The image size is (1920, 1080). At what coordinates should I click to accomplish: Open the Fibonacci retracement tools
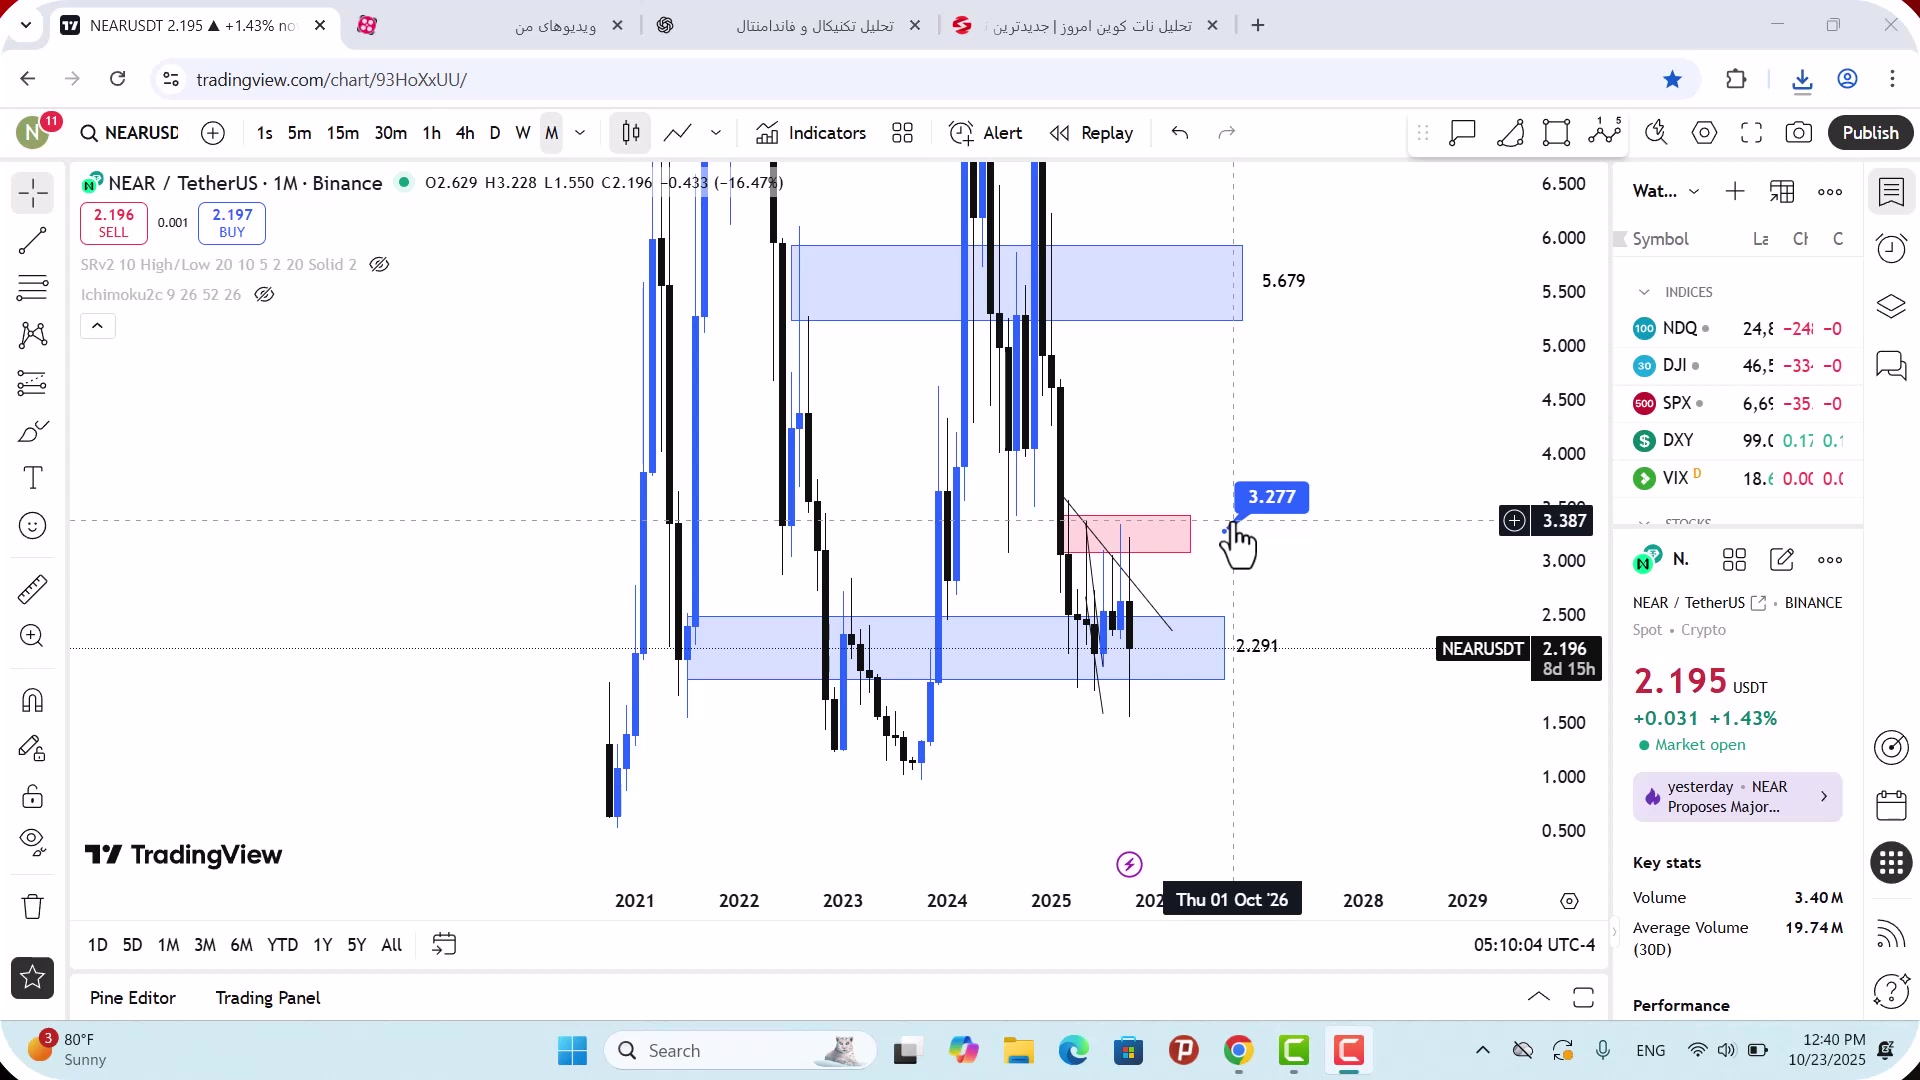33,288
